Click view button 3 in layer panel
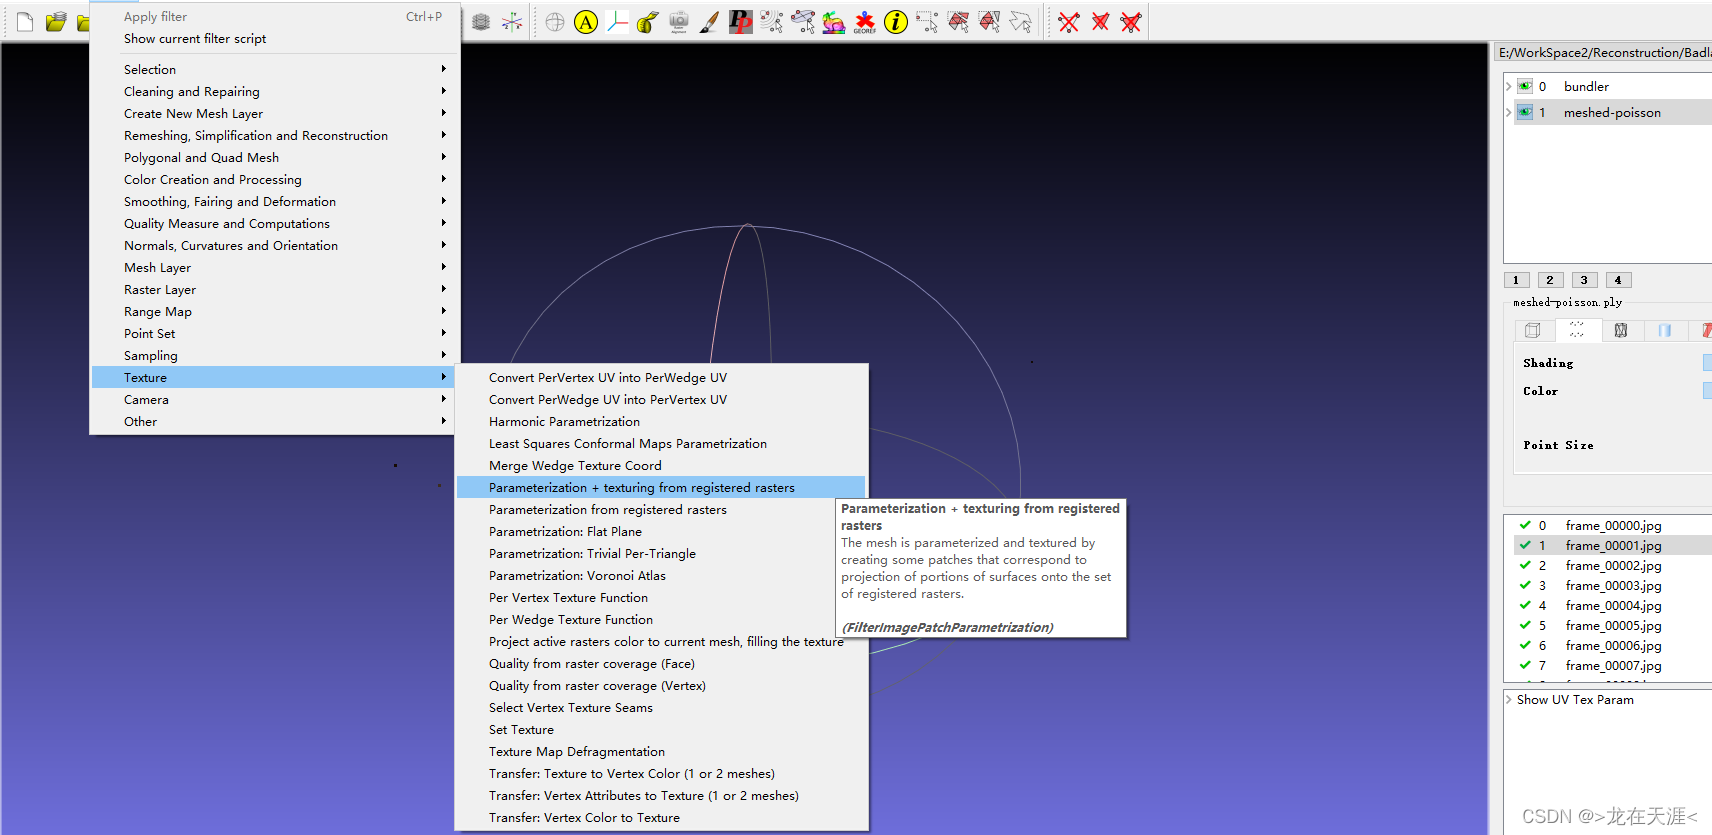Screen dimensions: 1712x835 (x=1584, y=280)
